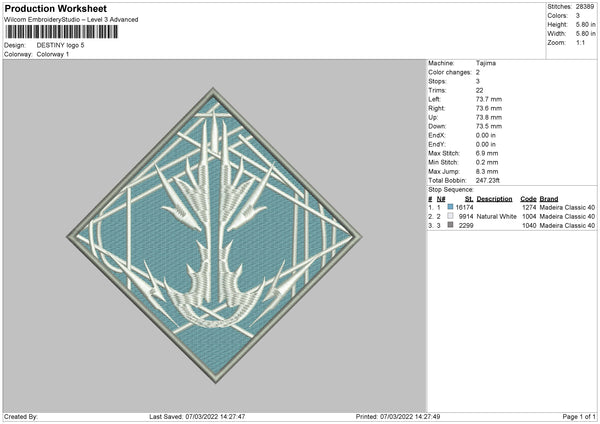
Task: Click the Zoom value 1:1
Action: tap(580, 43)
